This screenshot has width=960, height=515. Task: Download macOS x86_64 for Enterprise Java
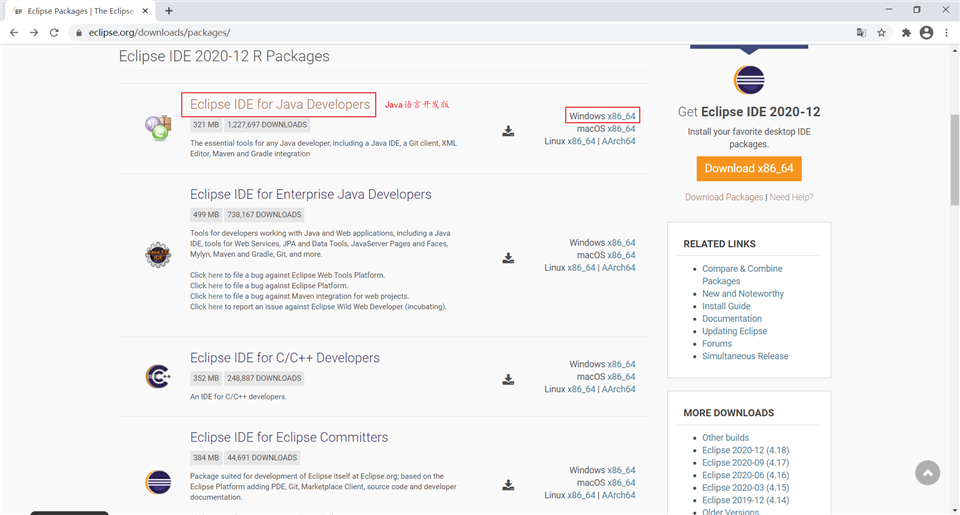(x=621, y=255)
